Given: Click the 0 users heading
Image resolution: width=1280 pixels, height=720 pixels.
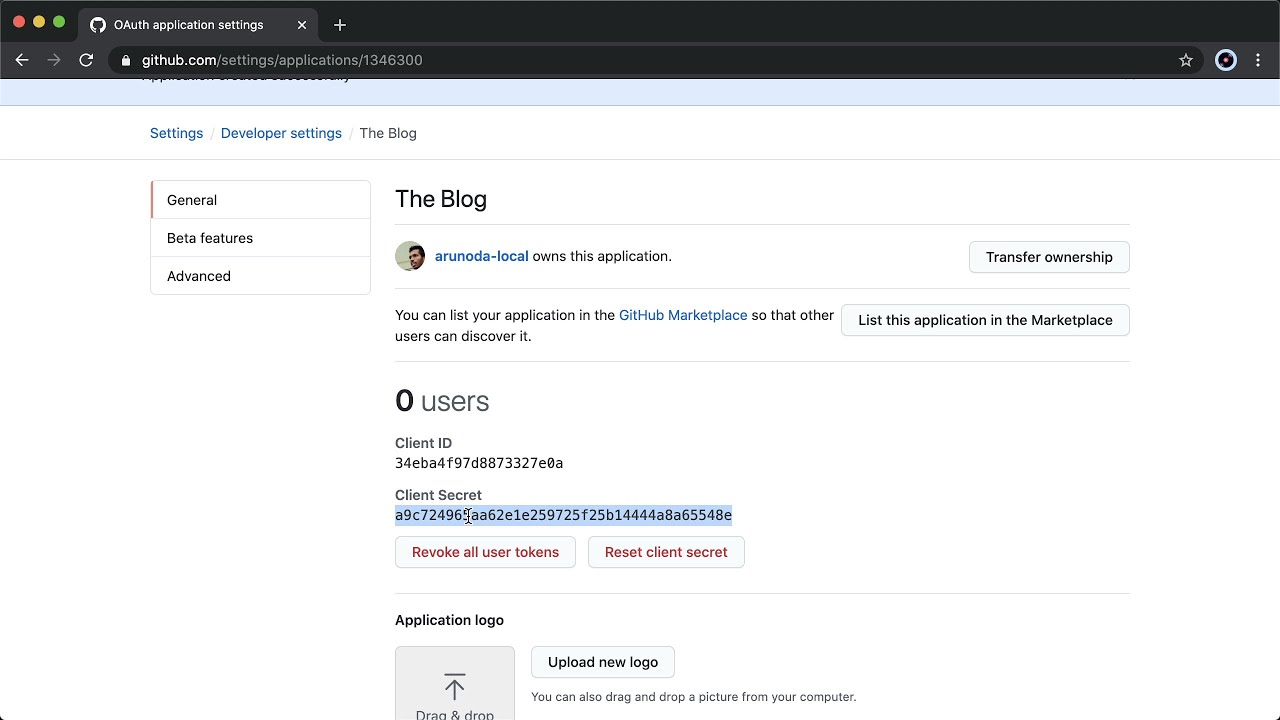Looking at the screenshot, I should pos(442,401).
